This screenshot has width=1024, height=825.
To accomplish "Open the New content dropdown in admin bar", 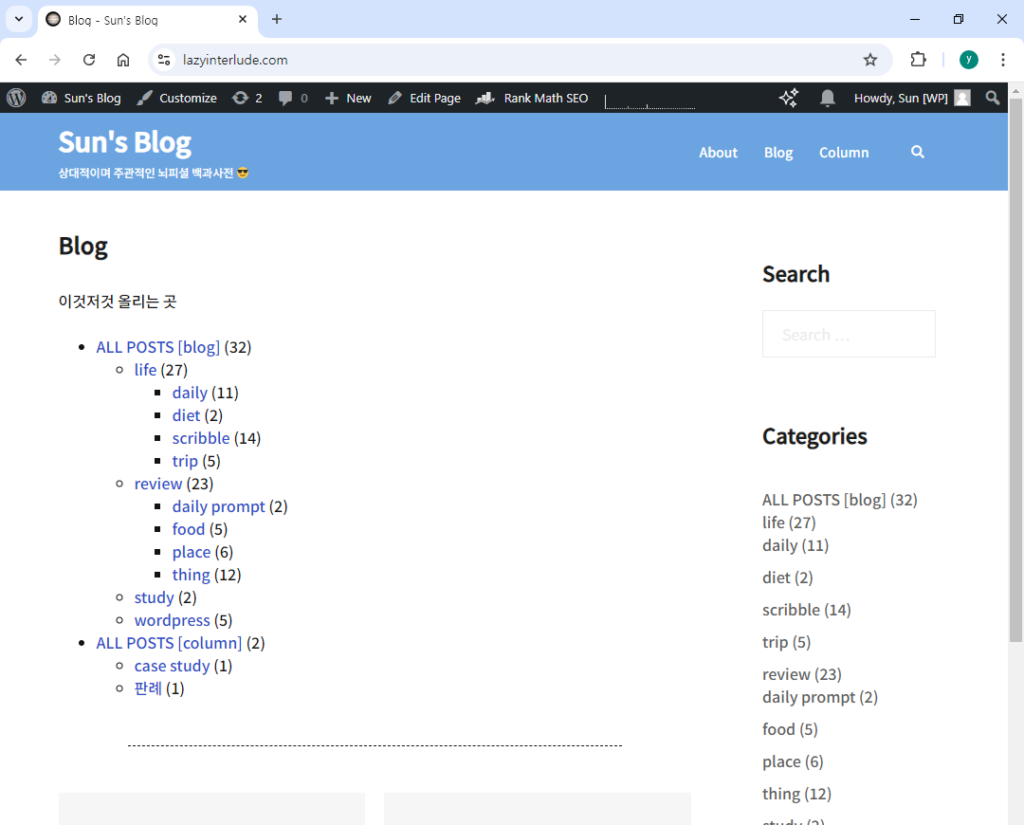I will click(x=348, y=98).
